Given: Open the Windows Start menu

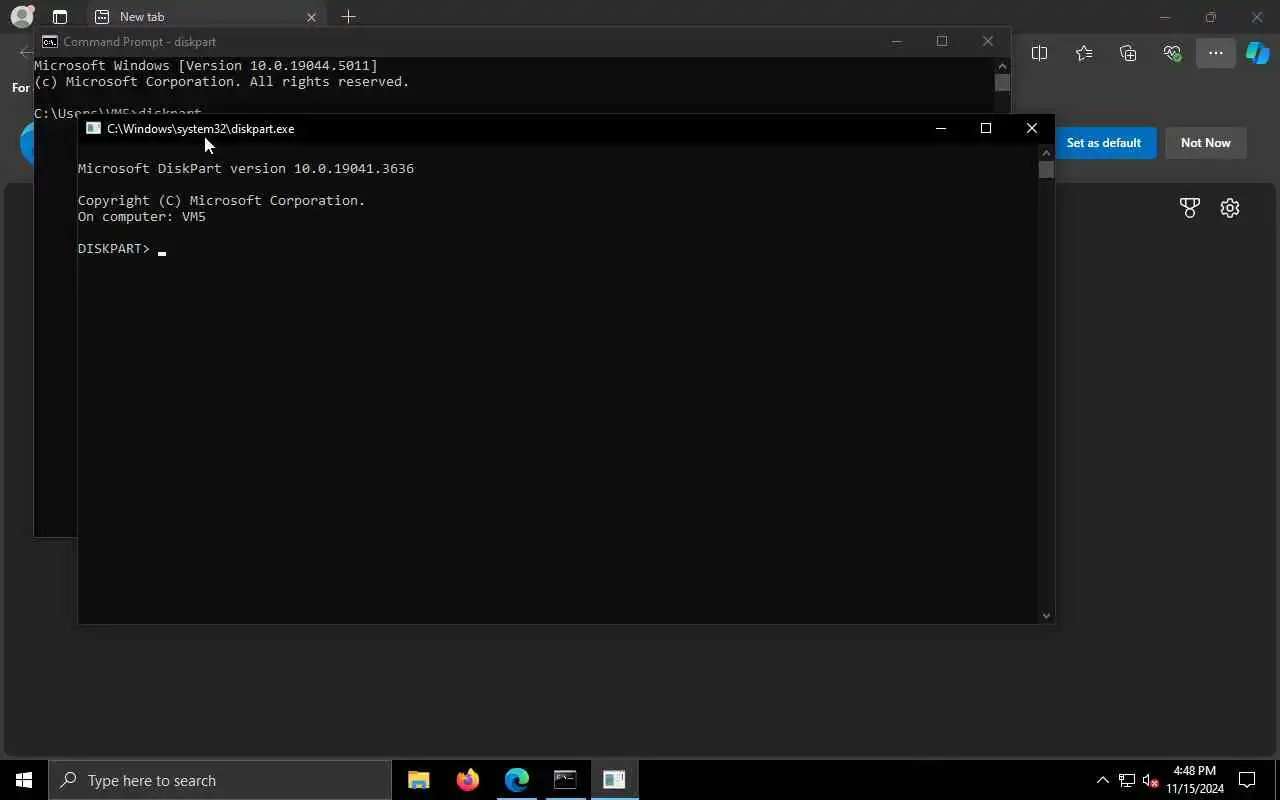Looking at the screenshot, I should pos(24,780).
